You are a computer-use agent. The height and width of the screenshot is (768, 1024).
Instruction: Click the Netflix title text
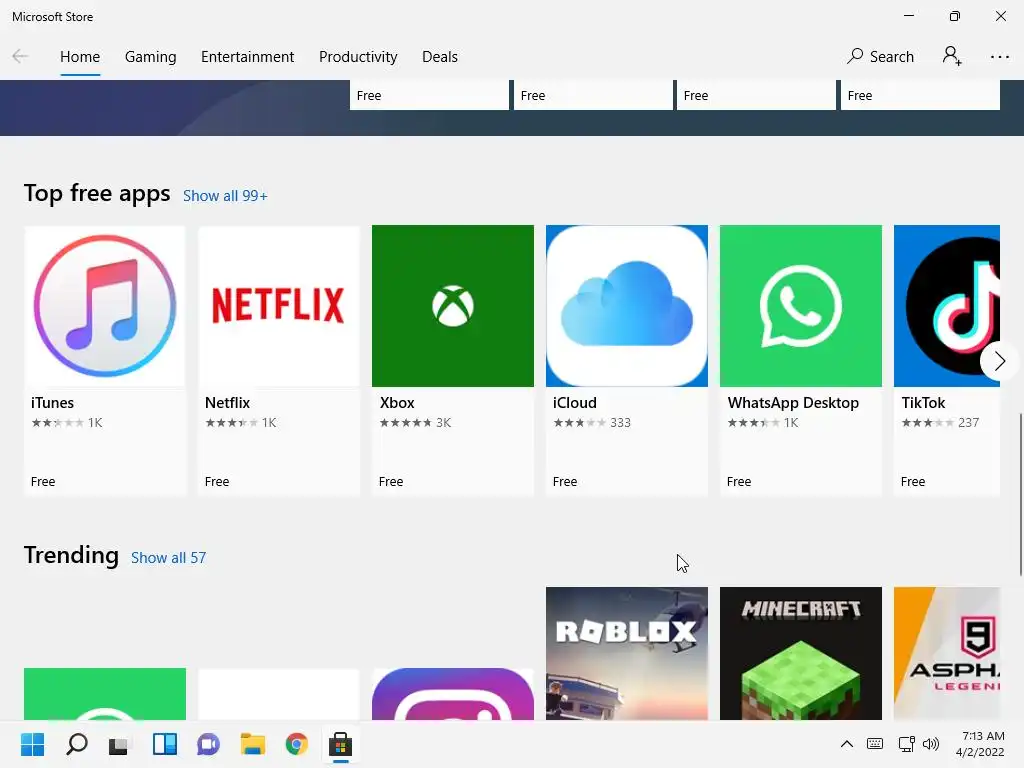pyautogui.click(x=227, y=403)
